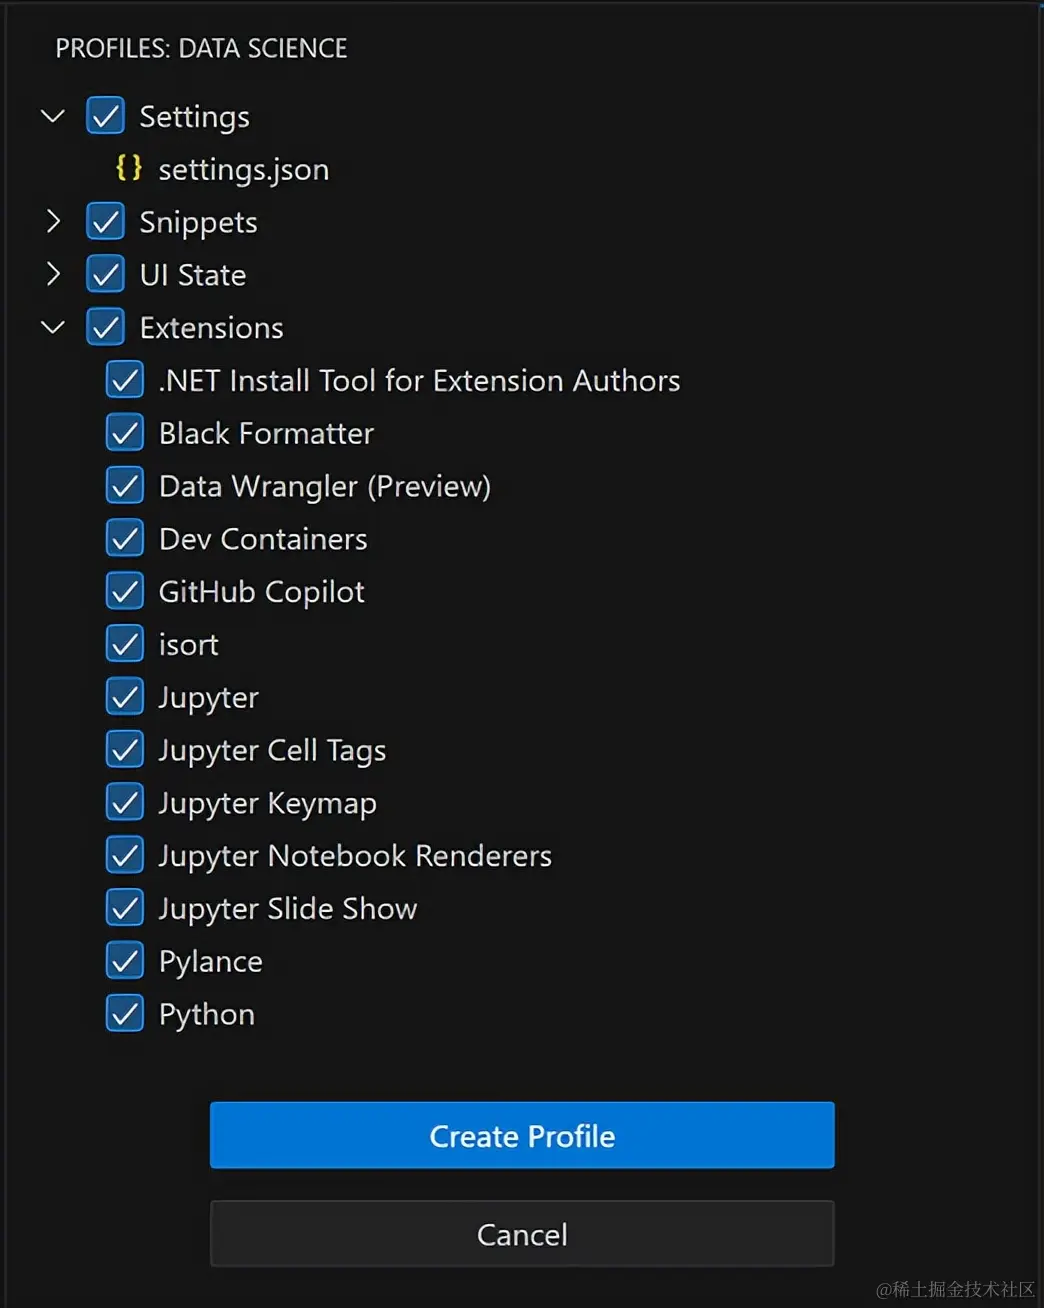Click the .NET Install Tool label
Viewport: 1044px width, 1308px height.
point(419,380)
